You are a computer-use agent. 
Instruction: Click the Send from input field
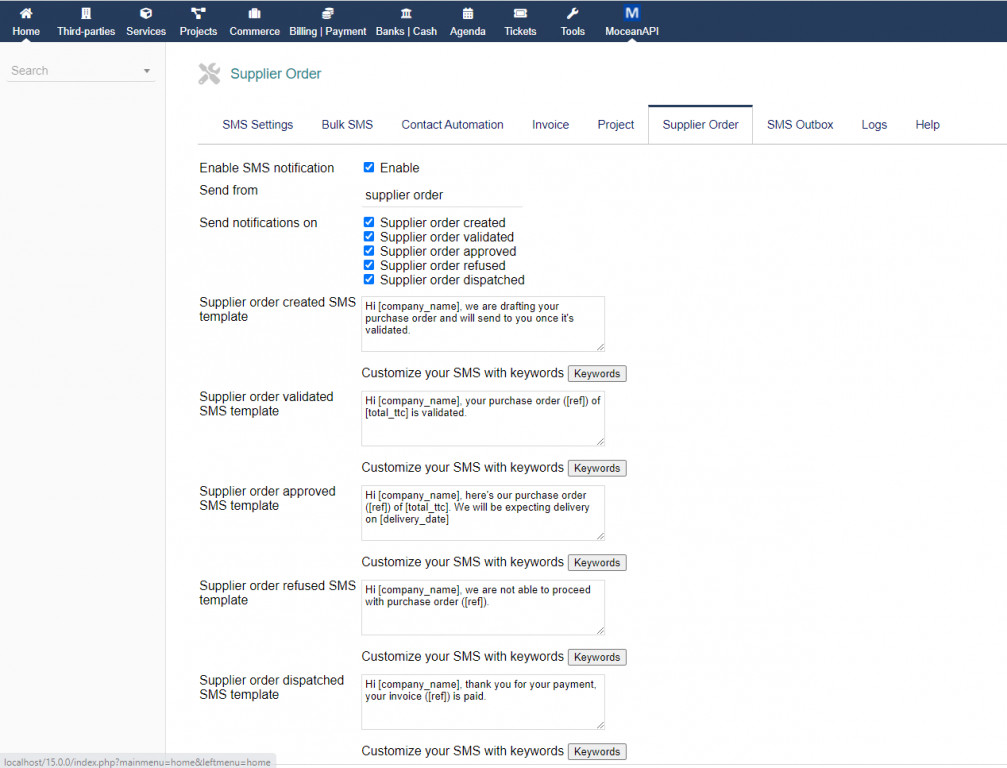(441, 195)
